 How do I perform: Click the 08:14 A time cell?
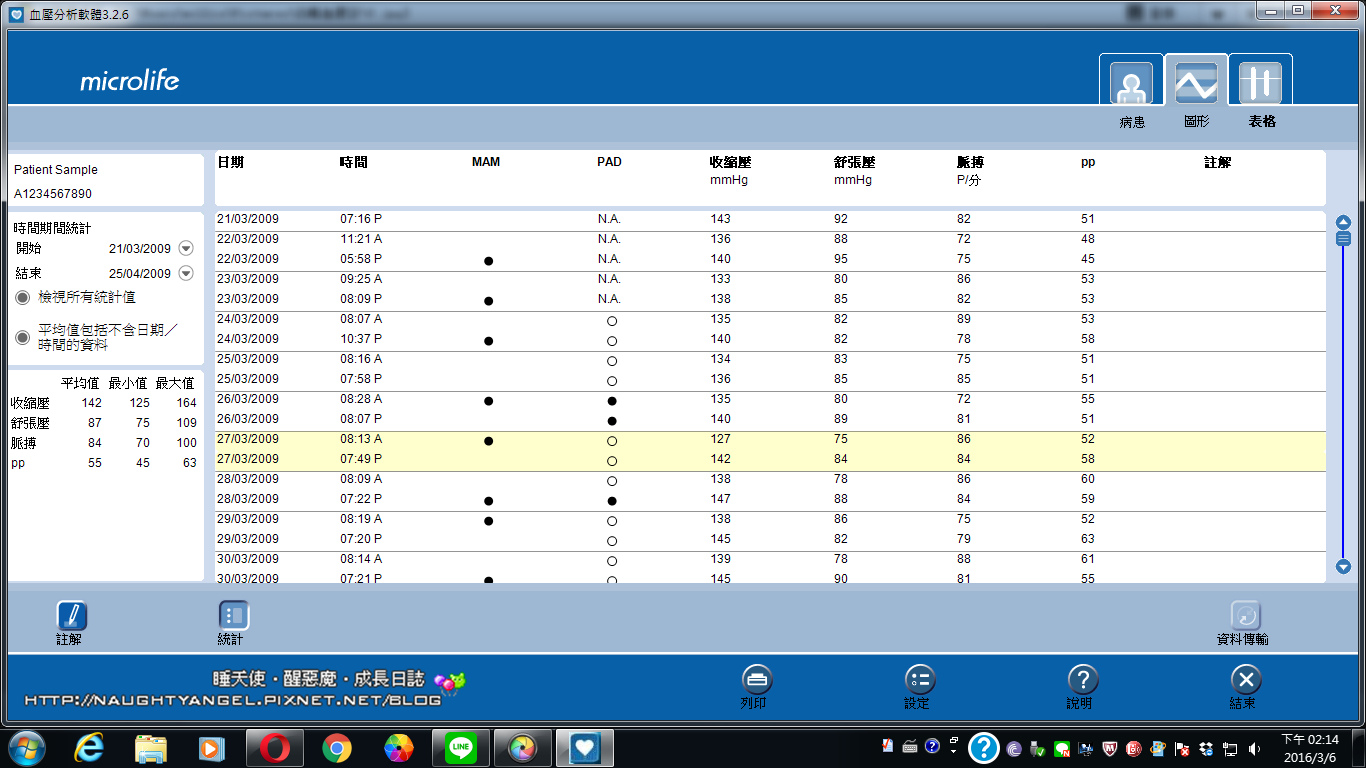click(361, 559)
